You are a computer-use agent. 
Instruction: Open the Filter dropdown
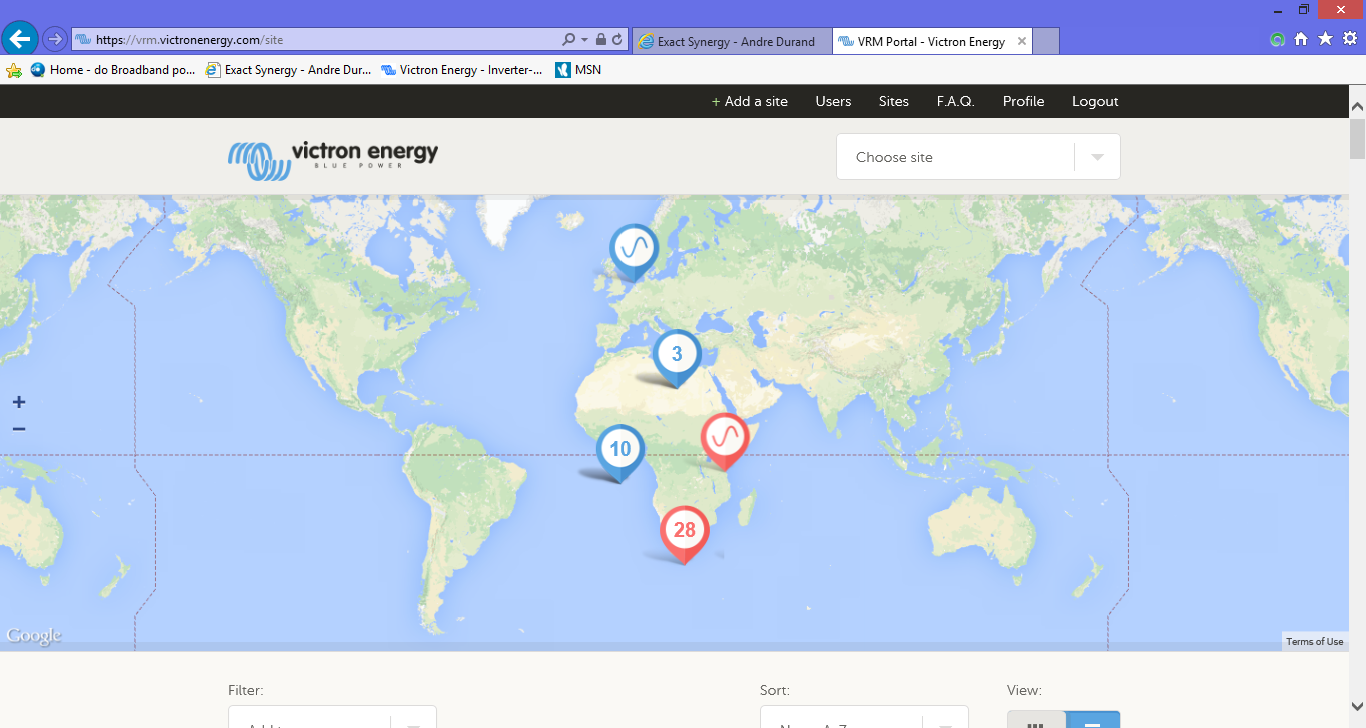tap(332, 720)
